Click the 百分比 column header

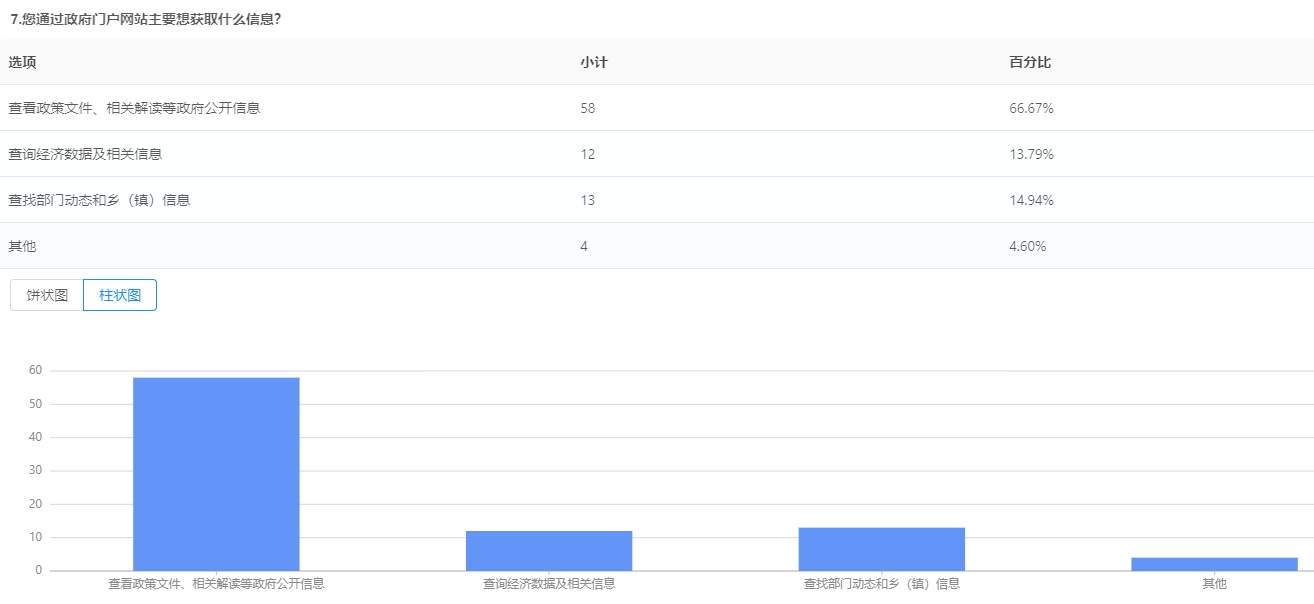pos(1030,62)
